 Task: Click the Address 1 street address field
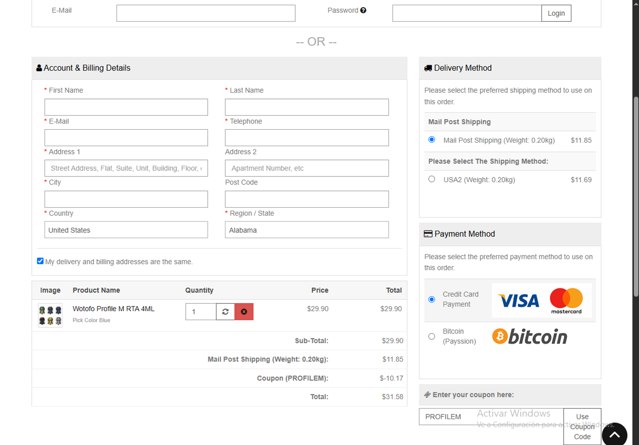click(126, 168)
